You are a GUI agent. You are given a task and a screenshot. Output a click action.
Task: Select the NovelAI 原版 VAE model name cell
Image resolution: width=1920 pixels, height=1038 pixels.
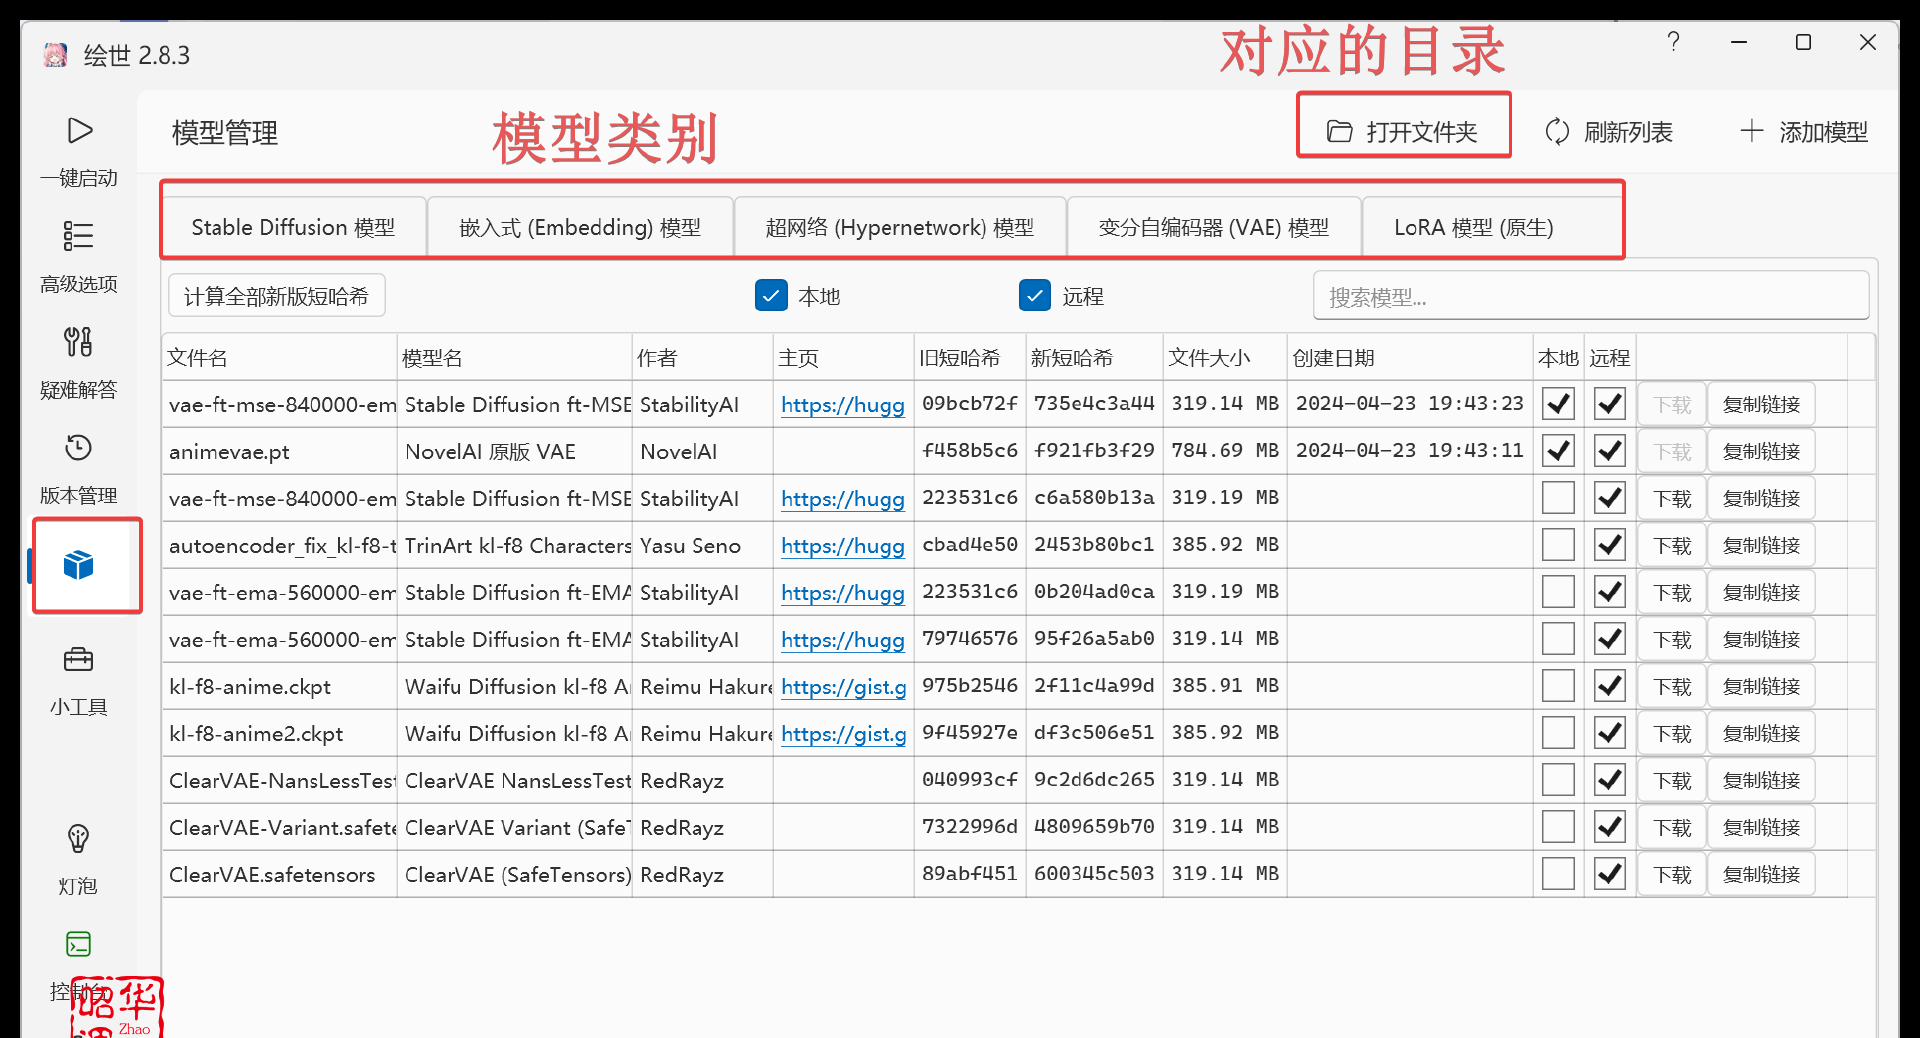[514, 452]
